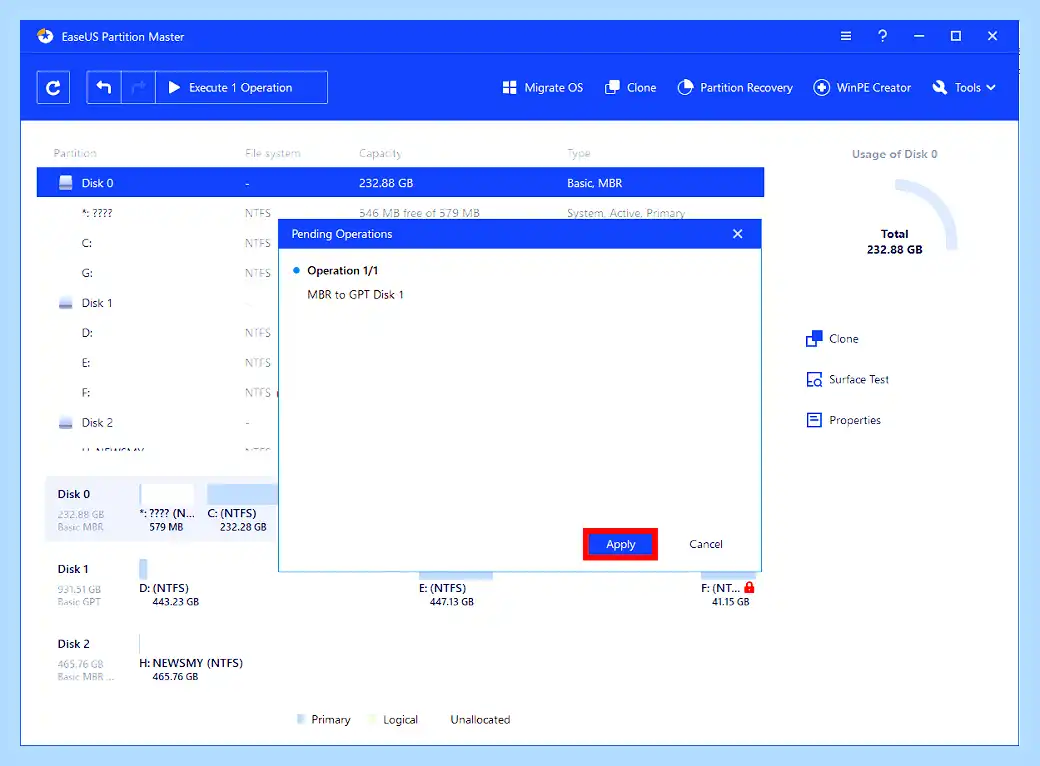Viewport: 1040px width, 766px height.
Task: Launch Partition Recovery
Action: tap(735, 88)
